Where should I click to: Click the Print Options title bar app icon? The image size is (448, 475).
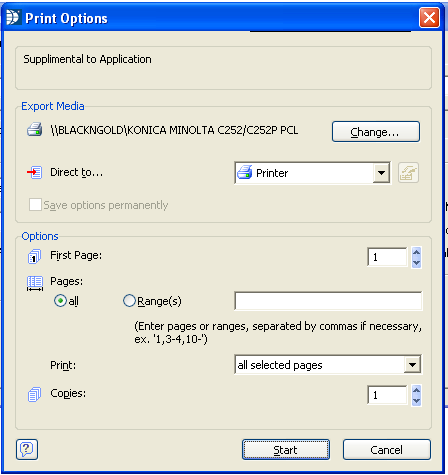click(x=13, y=17)
